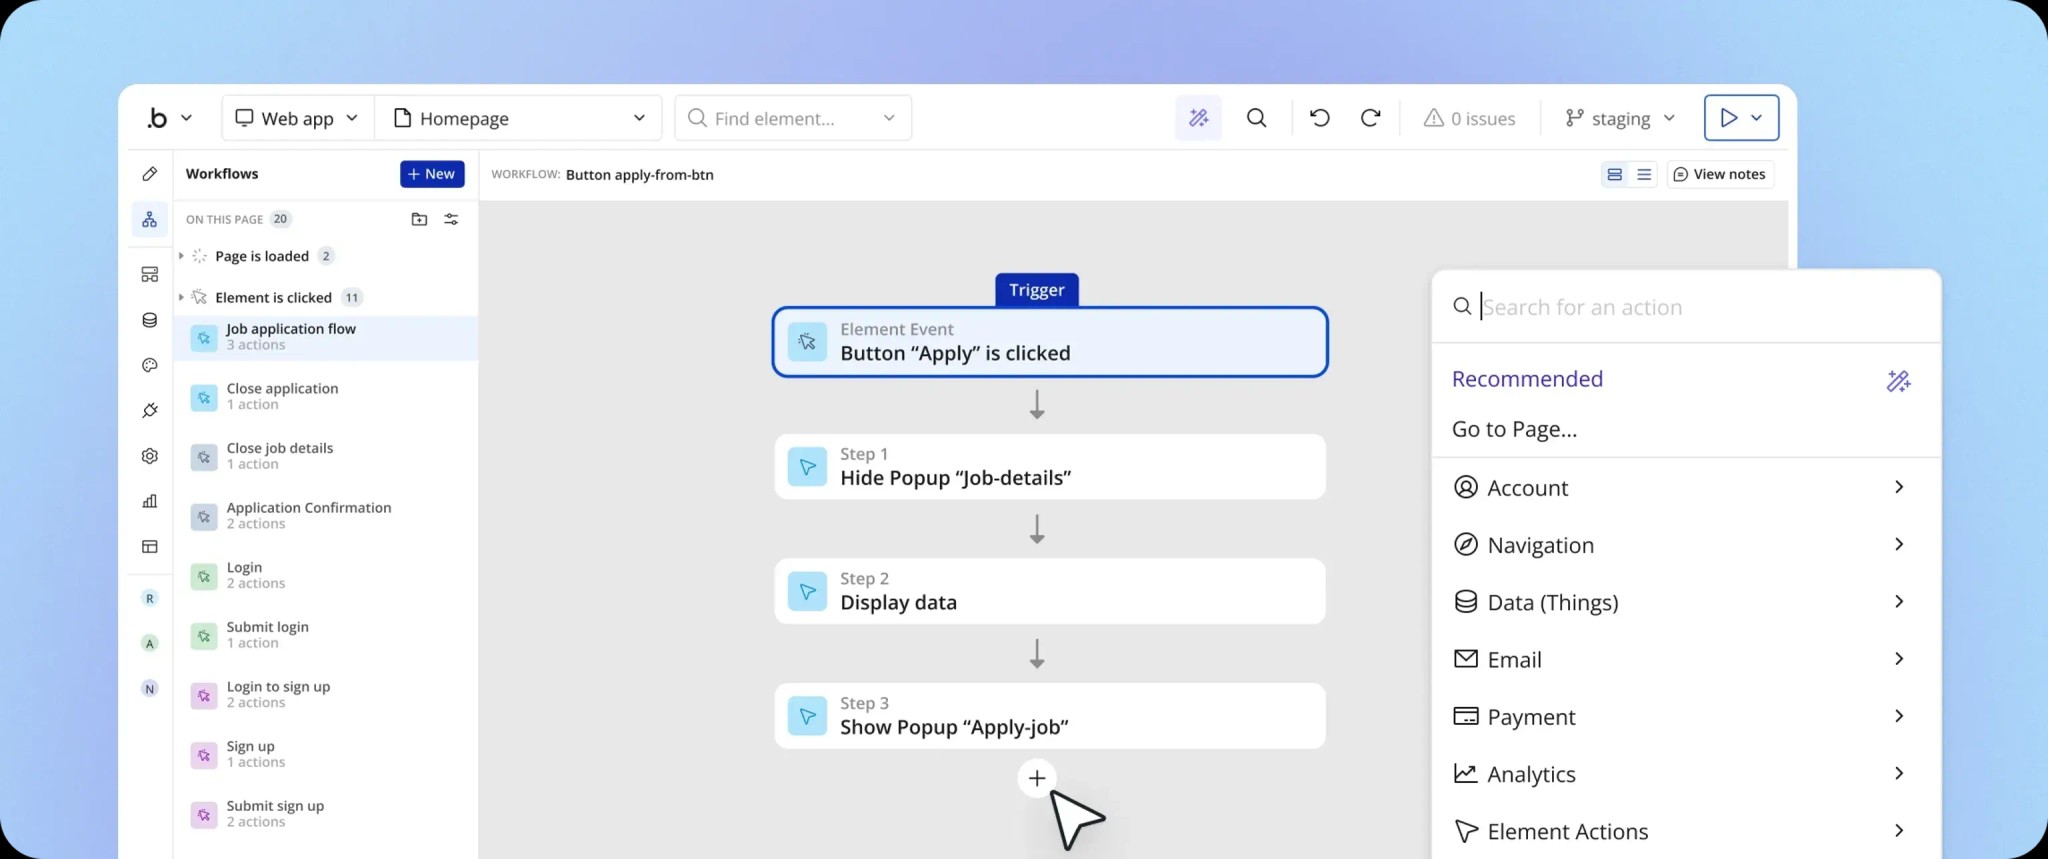Open the Settings gear icon in sidebar

point(150,456)
